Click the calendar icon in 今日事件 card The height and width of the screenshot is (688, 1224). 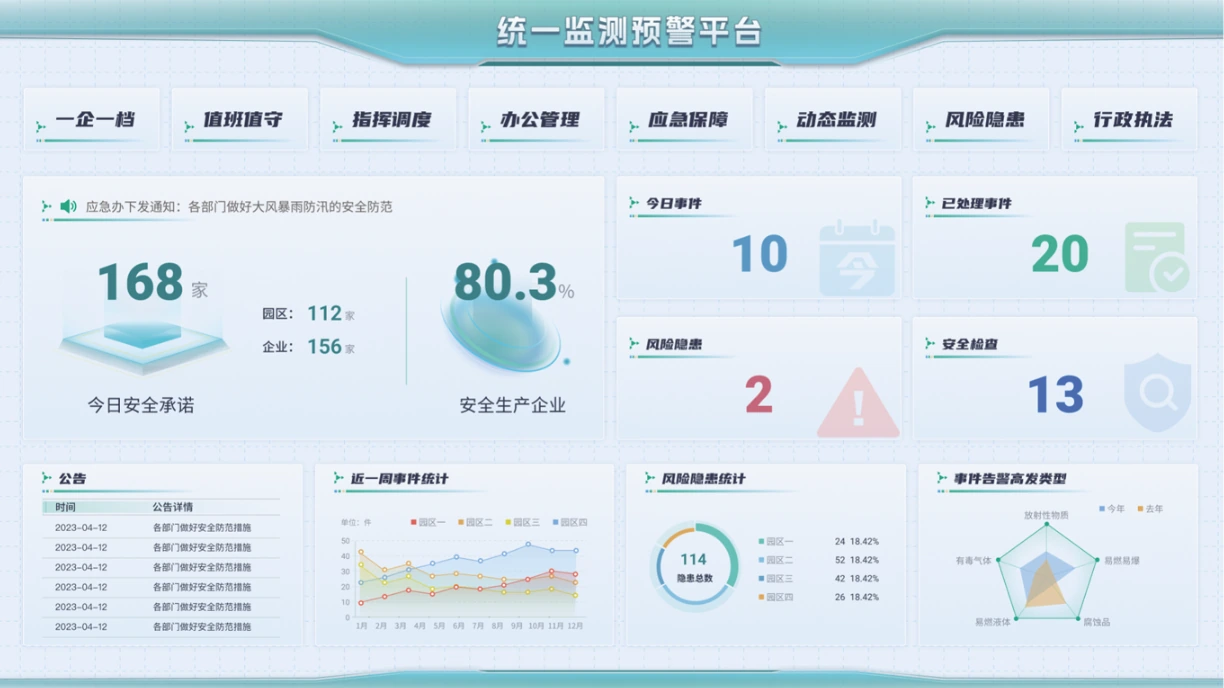point(857,258)
